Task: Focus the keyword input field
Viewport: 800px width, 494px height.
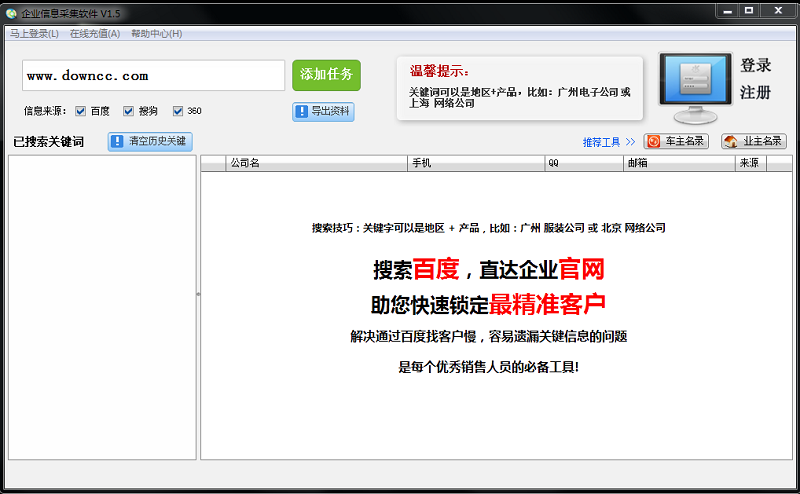Action: click(153, 76)
